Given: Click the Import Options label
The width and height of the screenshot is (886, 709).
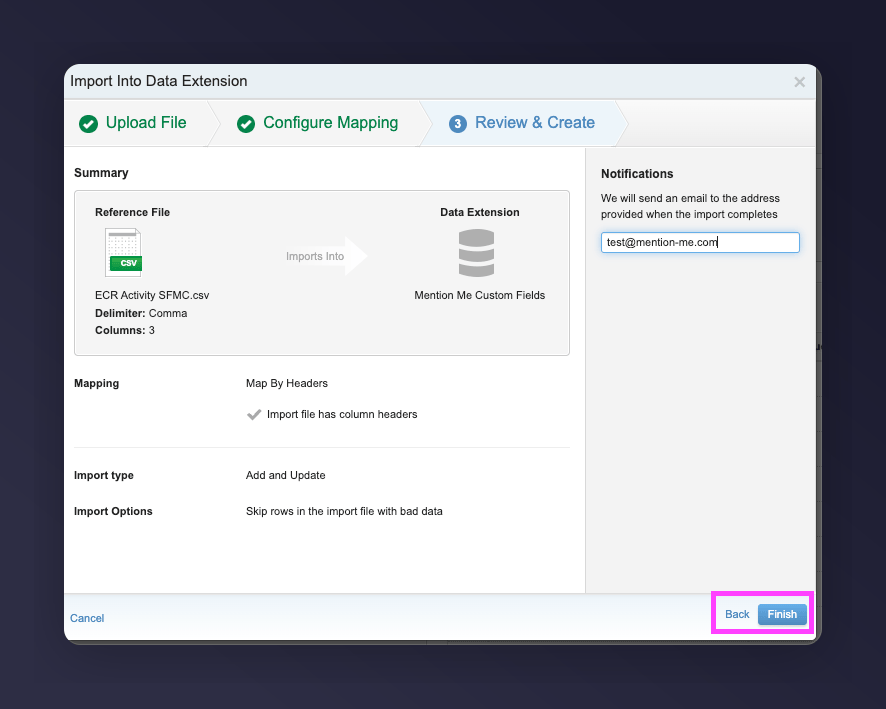Looking at the screenshot, I should pyautogui.click(x=113, y=511).
